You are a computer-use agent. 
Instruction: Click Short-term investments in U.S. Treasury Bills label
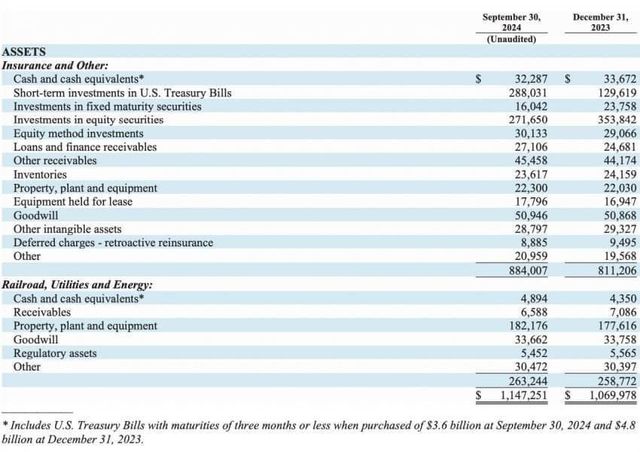click(x=123, y=92)
